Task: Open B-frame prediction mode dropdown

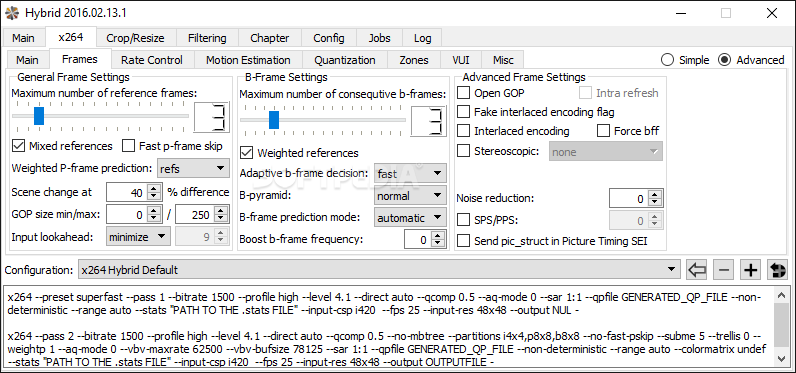Action: click(x=410, y=218)
